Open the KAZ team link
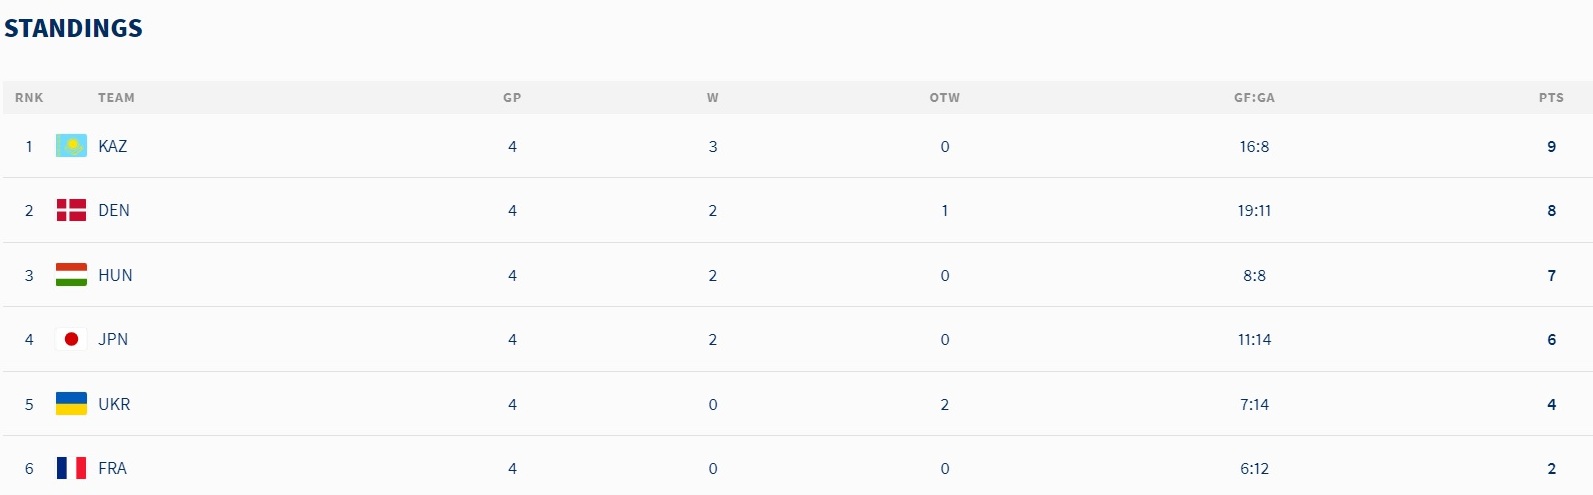 point(113,146)
